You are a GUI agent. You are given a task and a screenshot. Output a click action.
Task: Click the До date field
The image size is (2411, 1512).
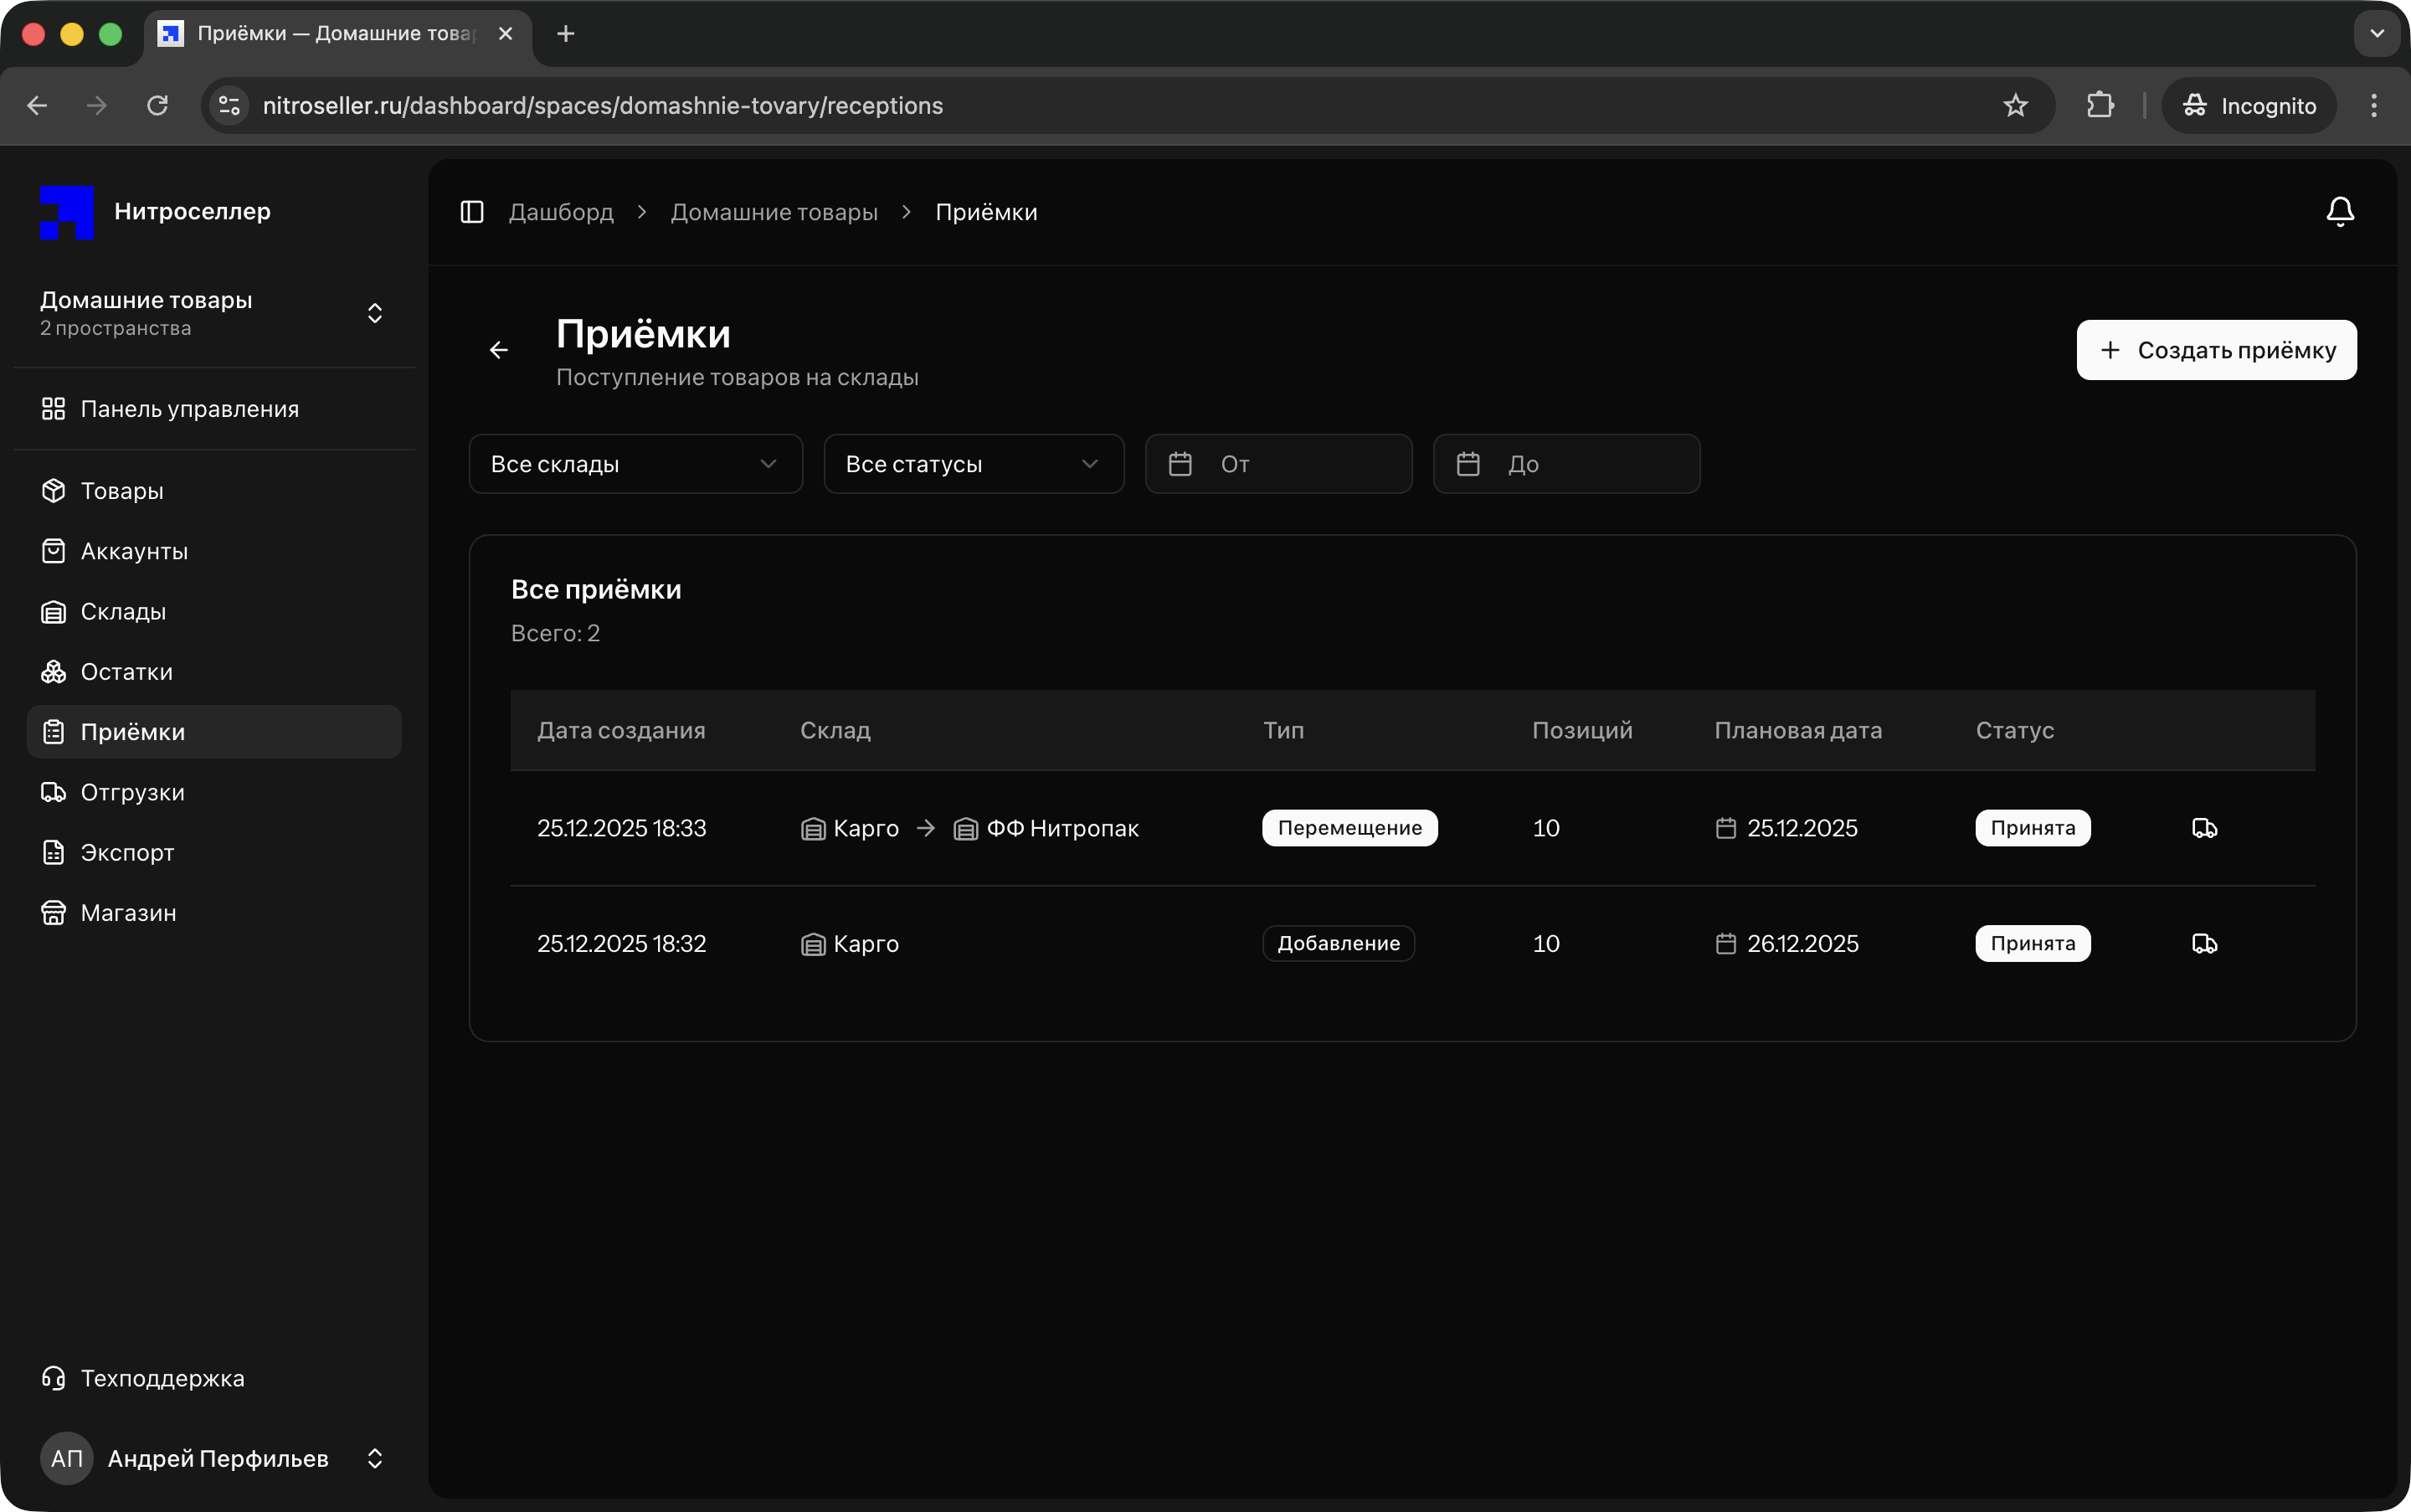[x=1566, y=464]
